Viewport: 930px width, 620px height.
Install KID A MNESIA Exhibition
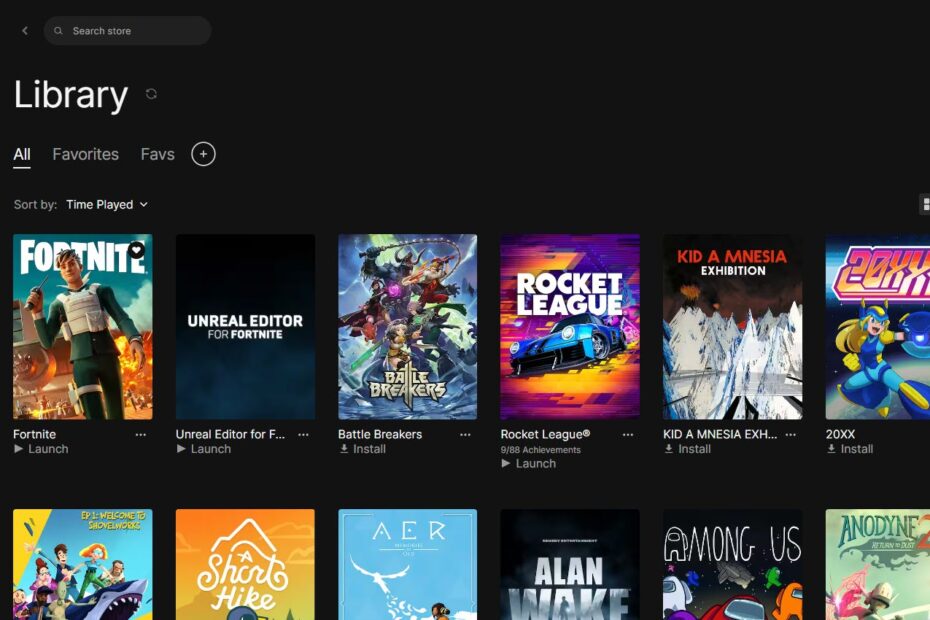[x=687, y=449]
